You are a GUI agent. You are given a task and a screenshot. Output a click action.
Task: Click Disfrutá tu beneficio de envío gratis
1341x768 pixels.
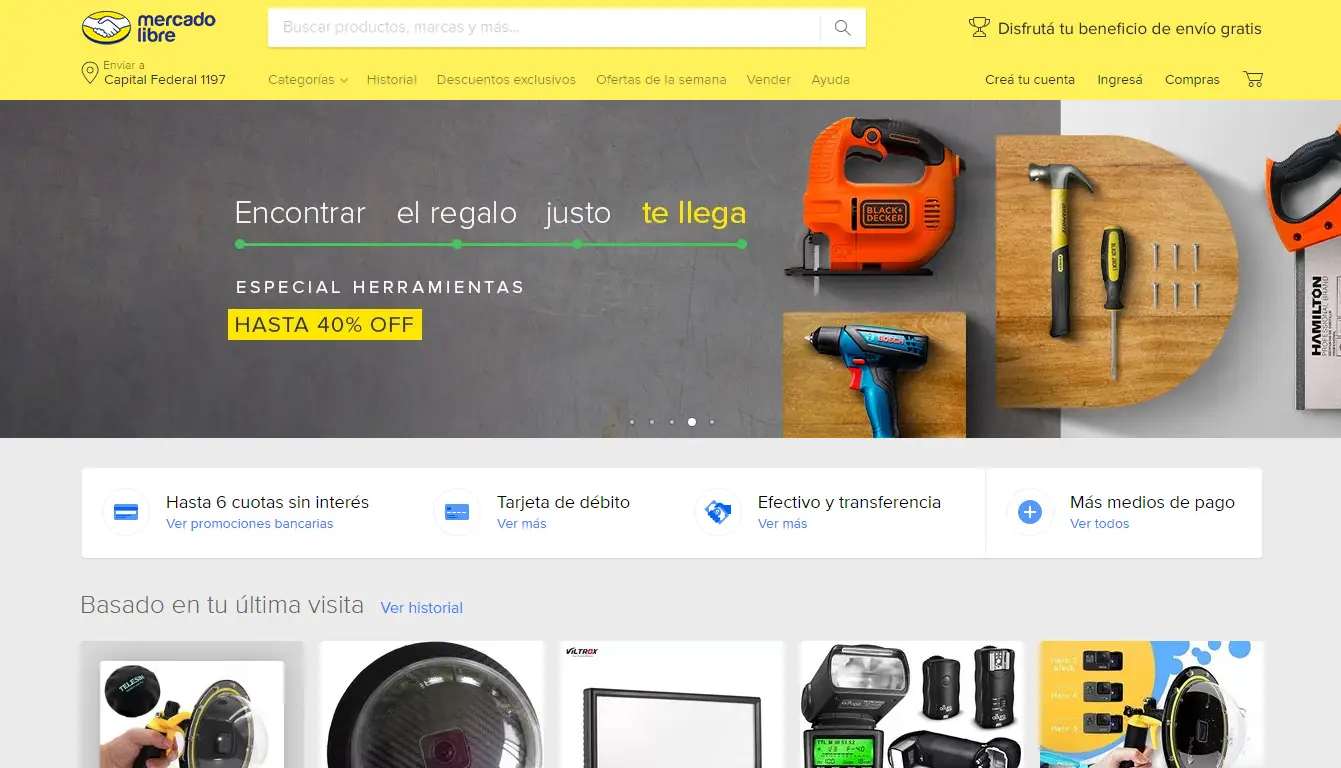coord(1129,29)
